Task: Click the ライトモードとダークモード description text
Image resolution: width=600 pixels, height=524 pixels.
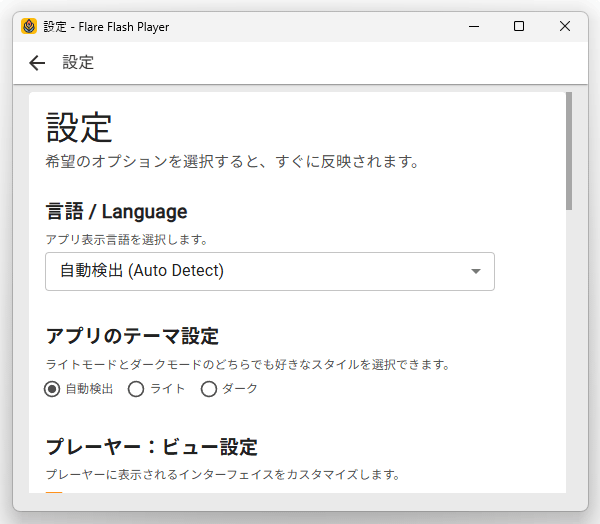Action: [x=248, y=364]
